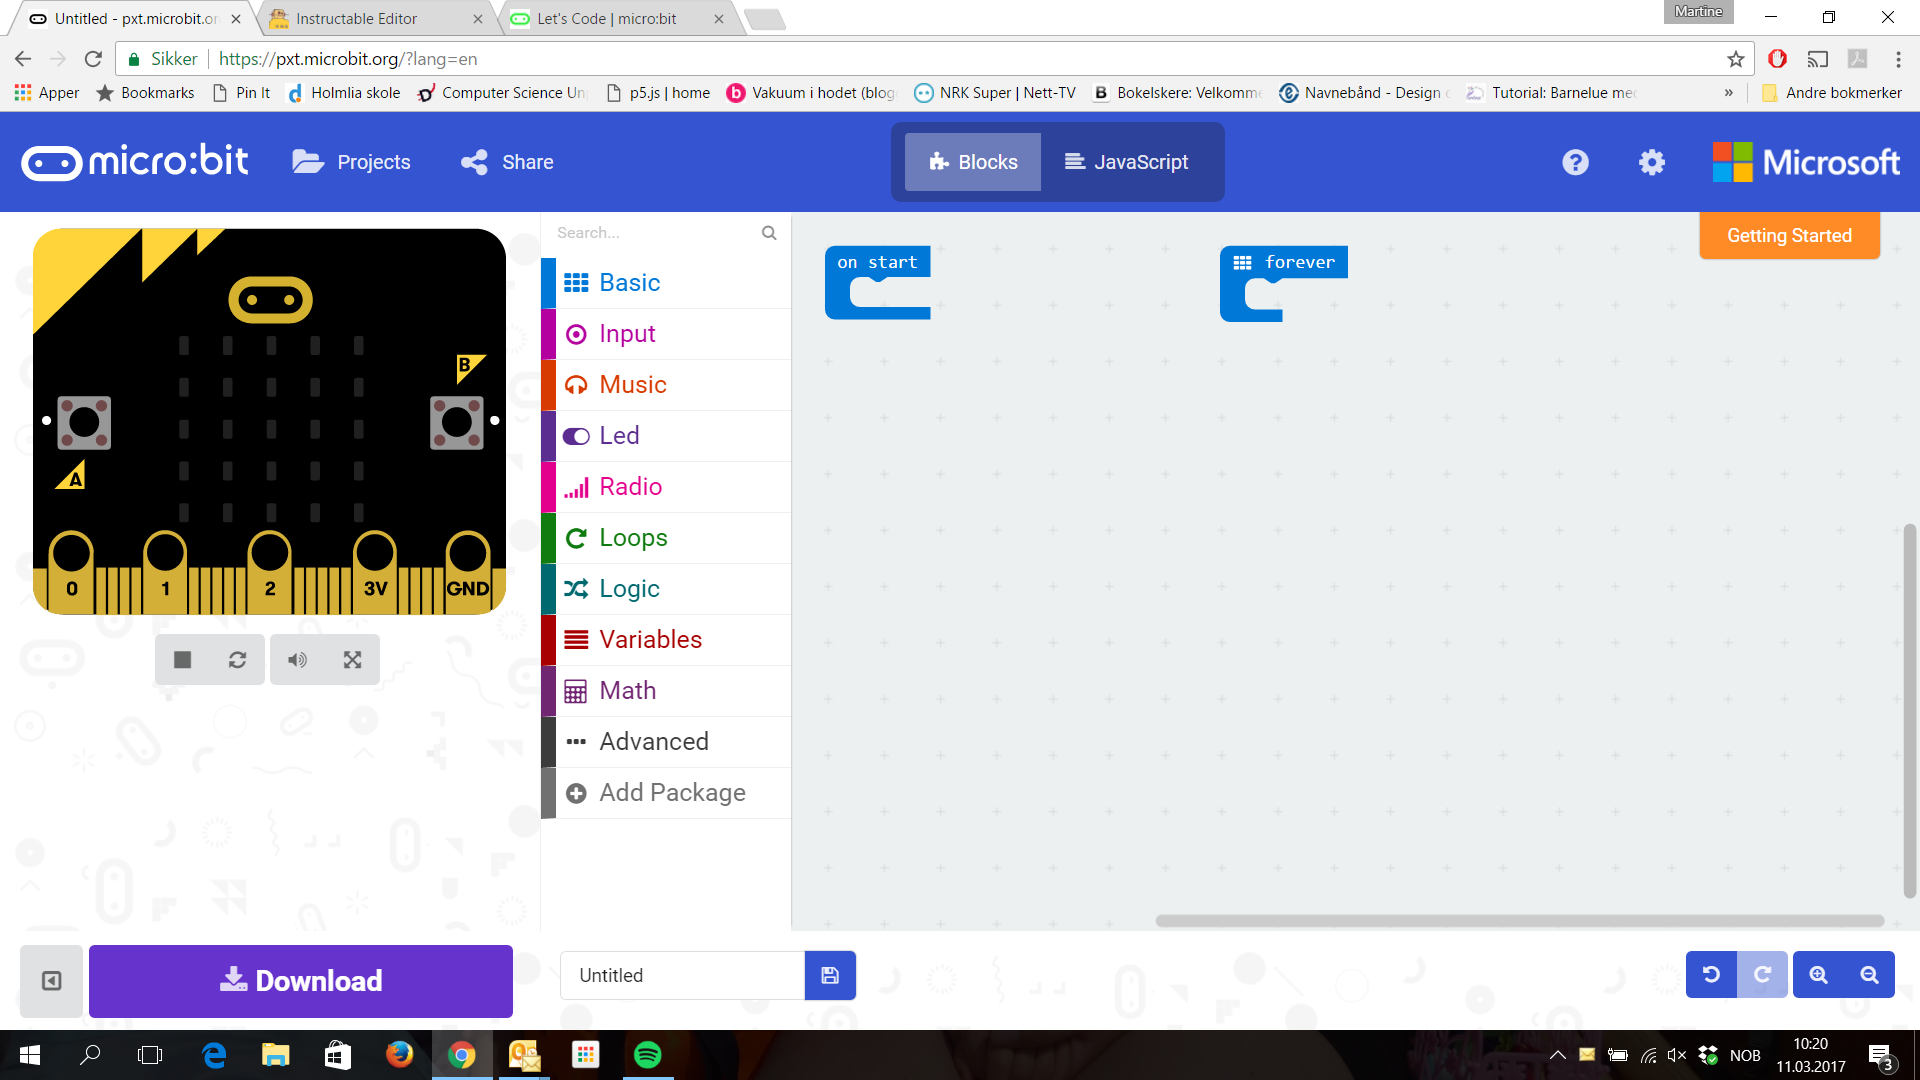The width and height of the screenshot is (1920, 1080).
Task: Open the Help question mark menu
Action: pos(1575,162)
